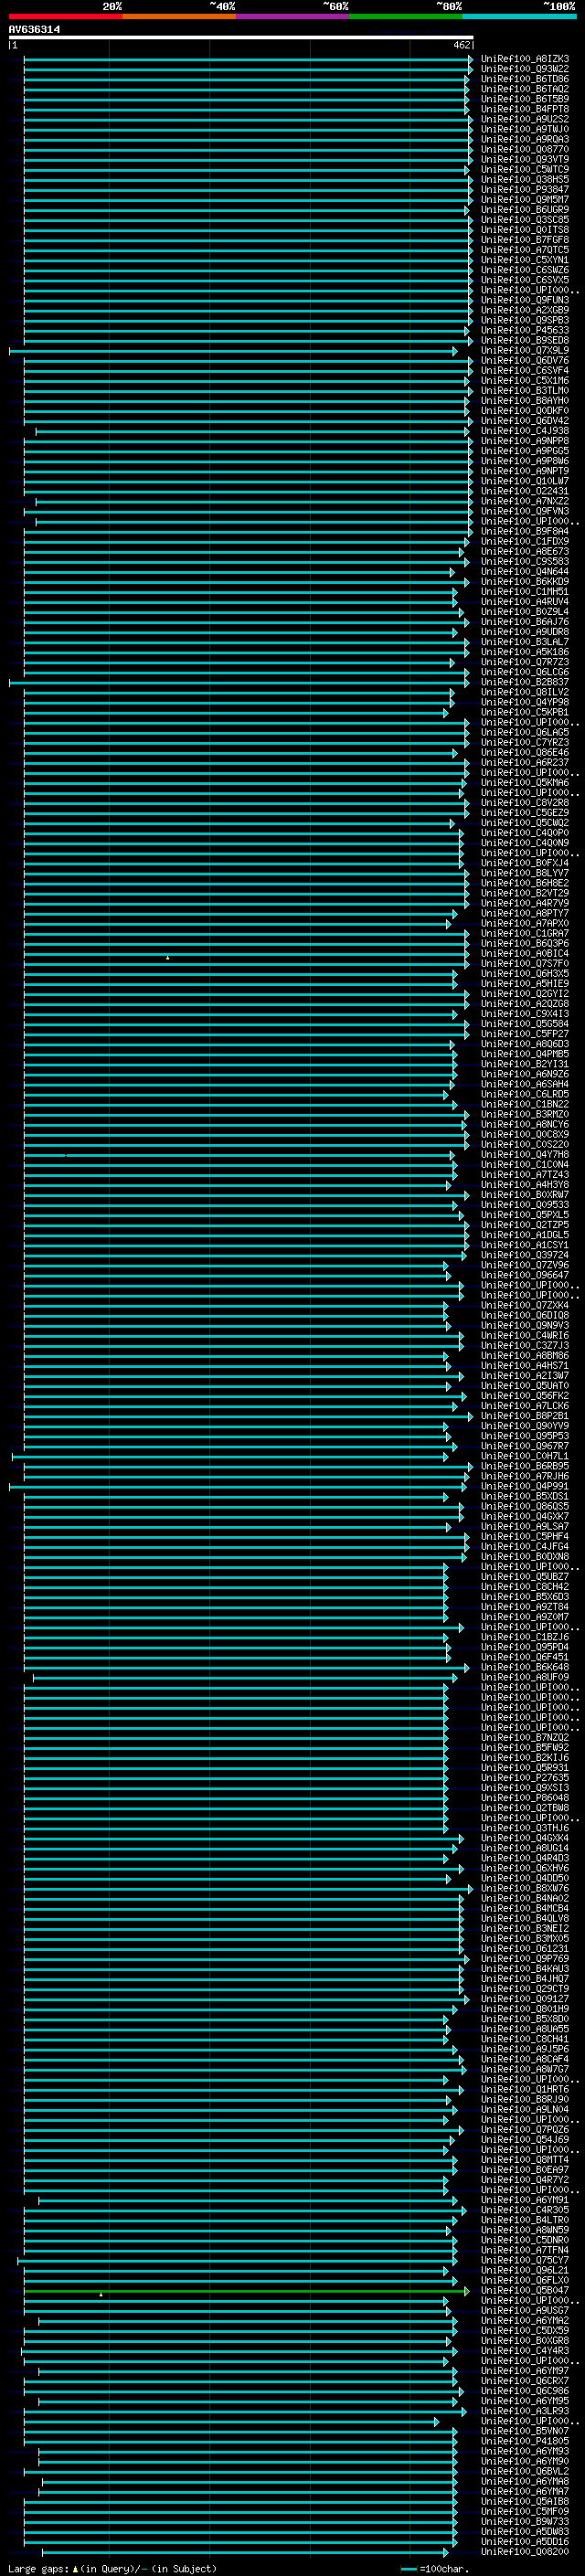Open UniRef100_P41805 entry
The image size is (585, 2576).
coord(525,2441)
